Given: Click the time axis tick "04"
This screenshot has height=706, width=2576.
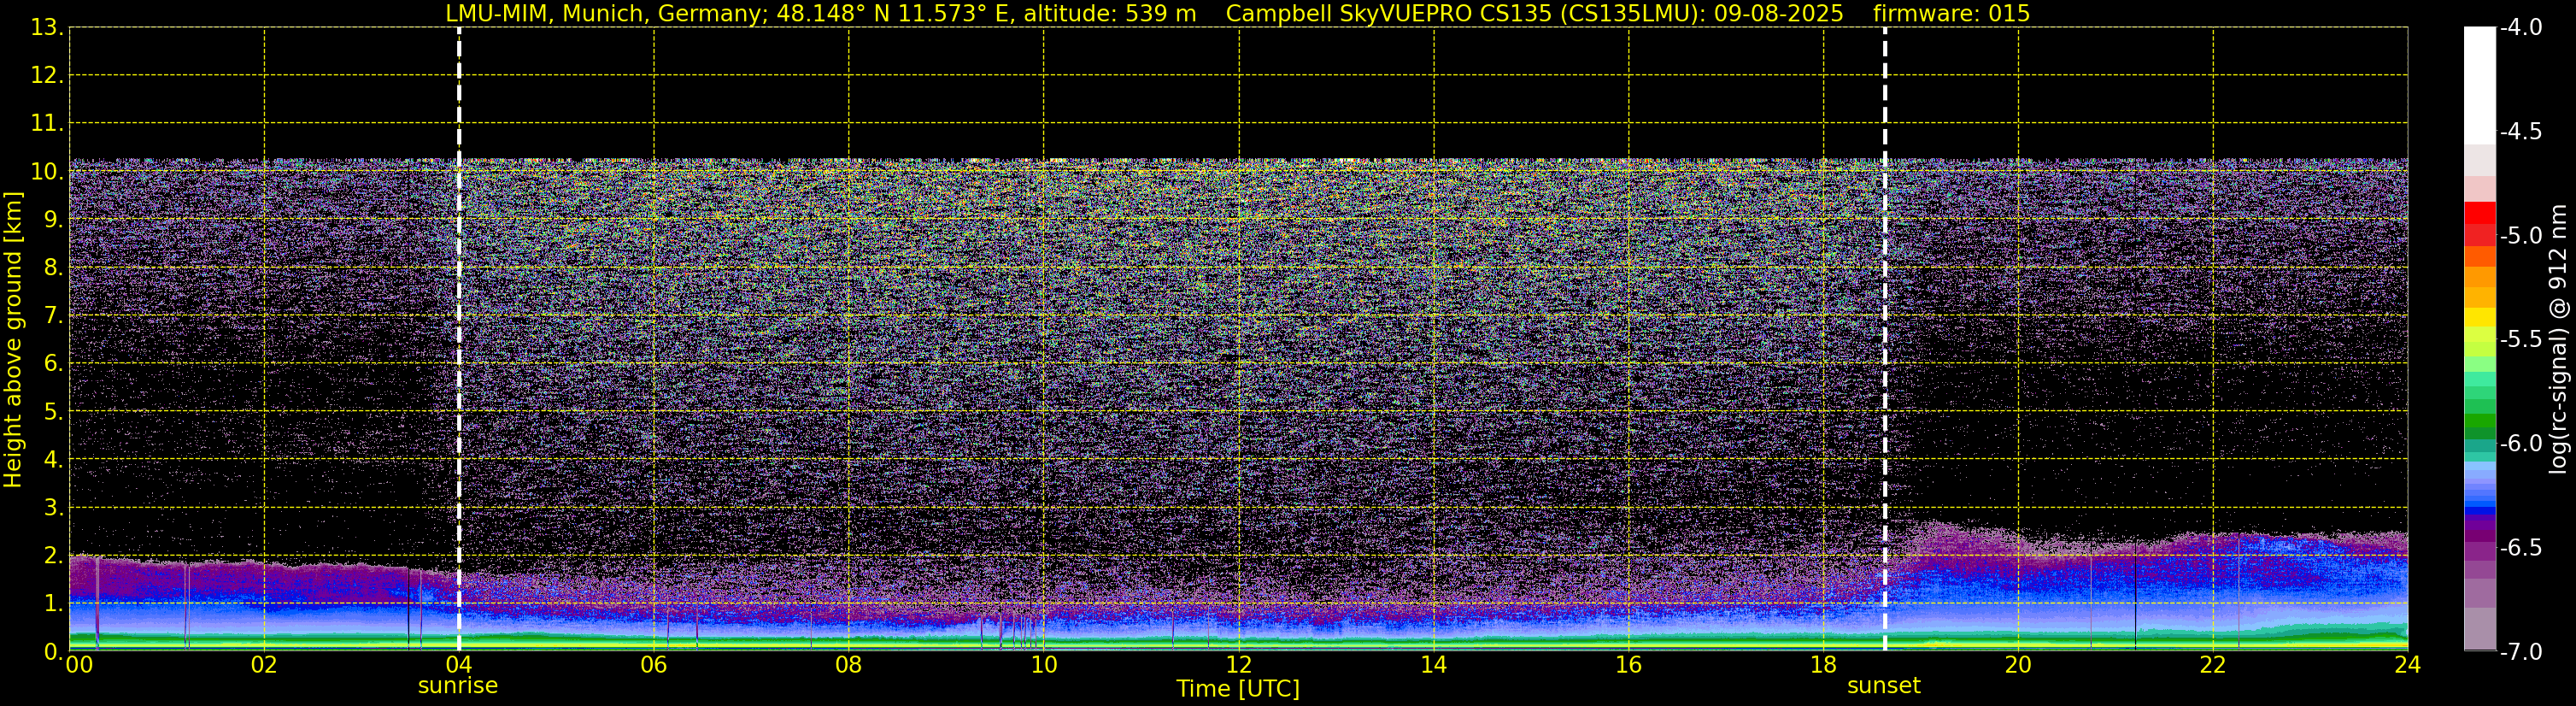Looking at the screenshot, I should pyautogui.click(x=459, y=666).
